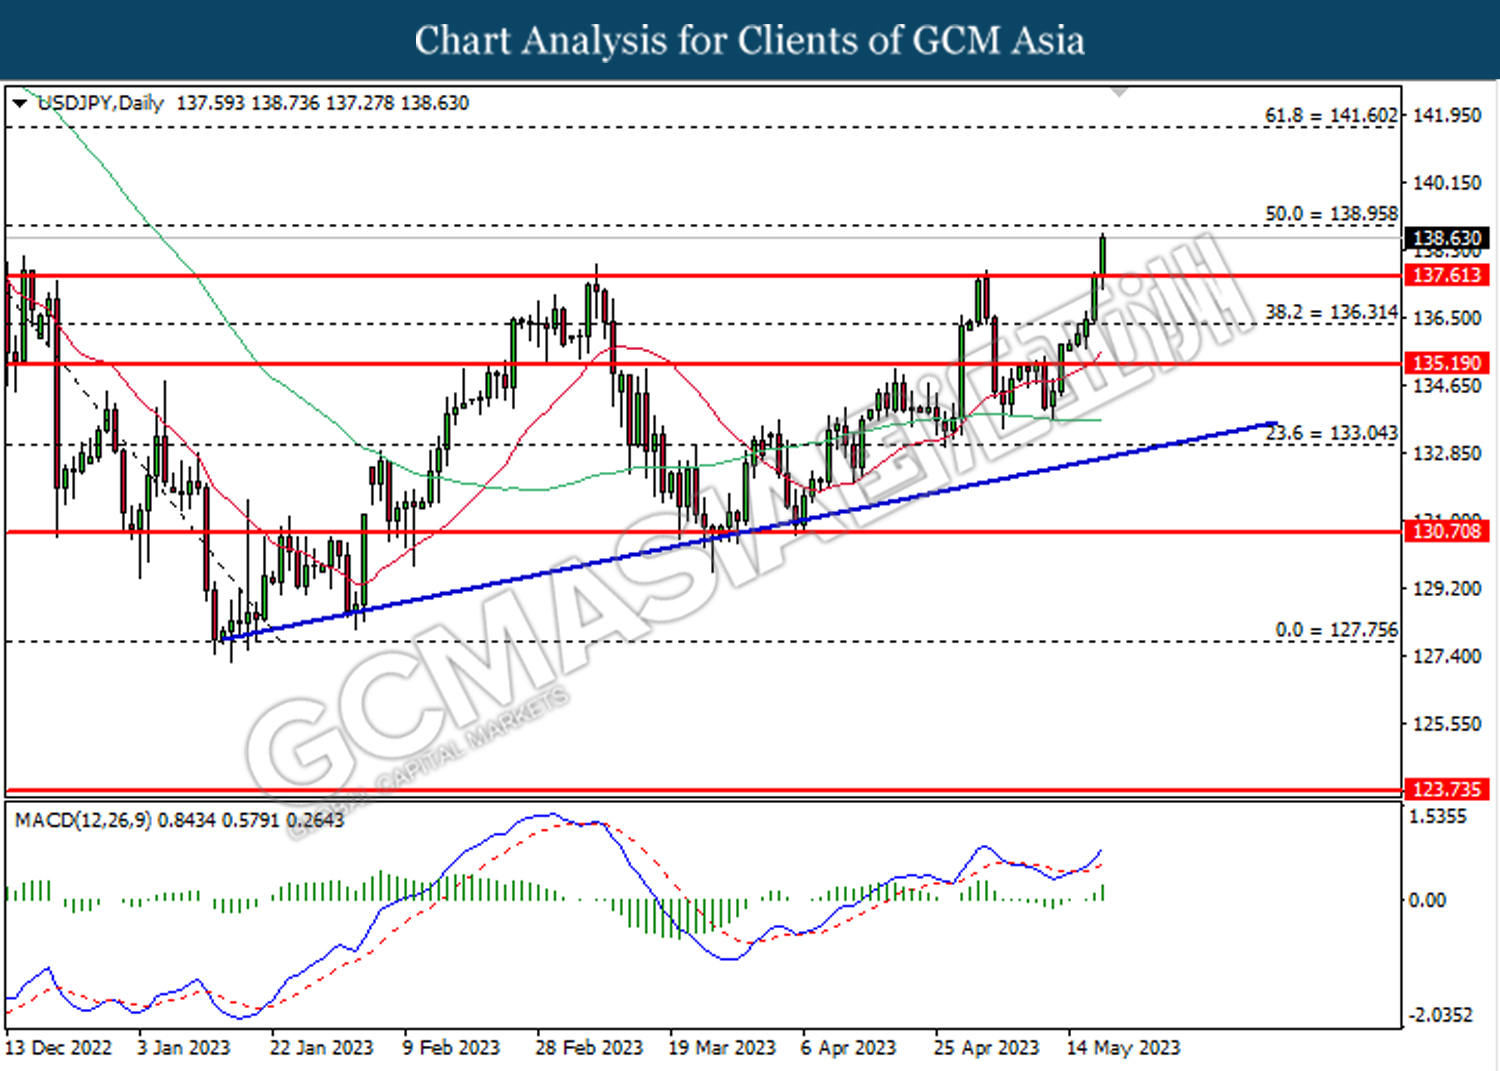1500x1071 pixels.
Task: Click the red price tag 130.708
Action: (1447, 531)
